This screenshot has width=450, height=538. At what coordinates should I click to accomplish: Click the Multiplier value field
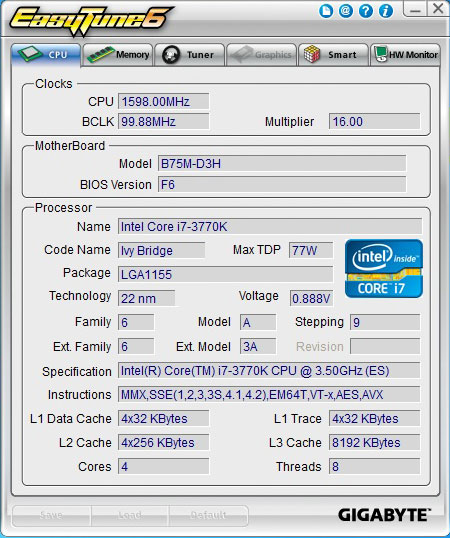pos(375,121)
